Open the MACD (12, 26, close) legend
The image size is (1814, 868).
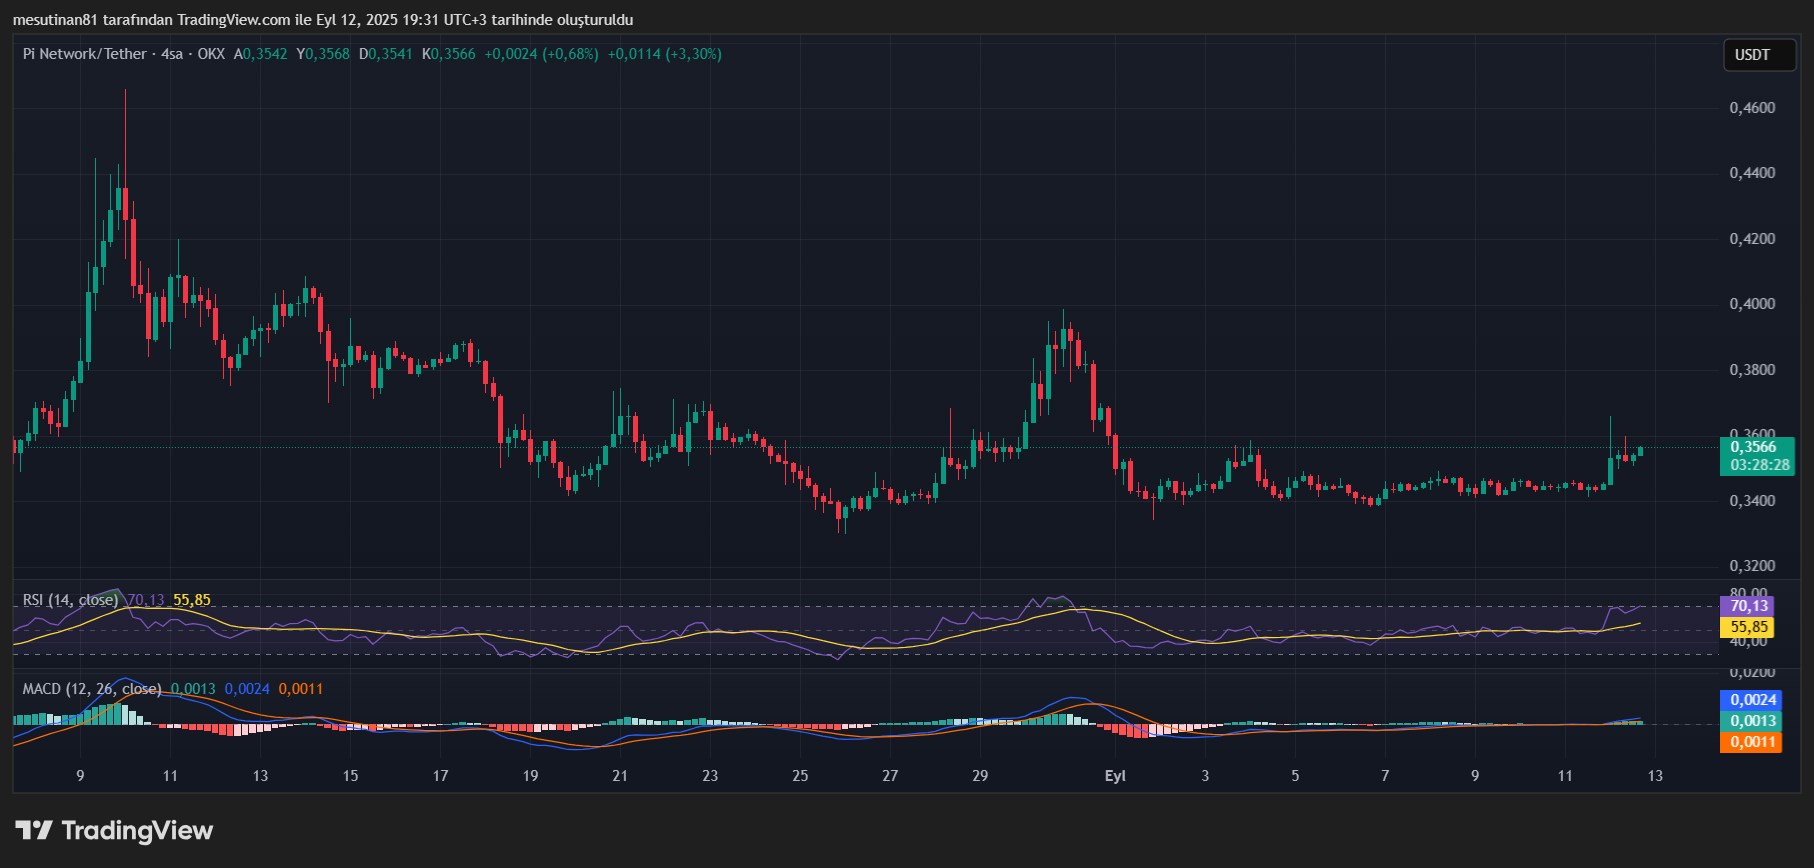click(91, 689)
